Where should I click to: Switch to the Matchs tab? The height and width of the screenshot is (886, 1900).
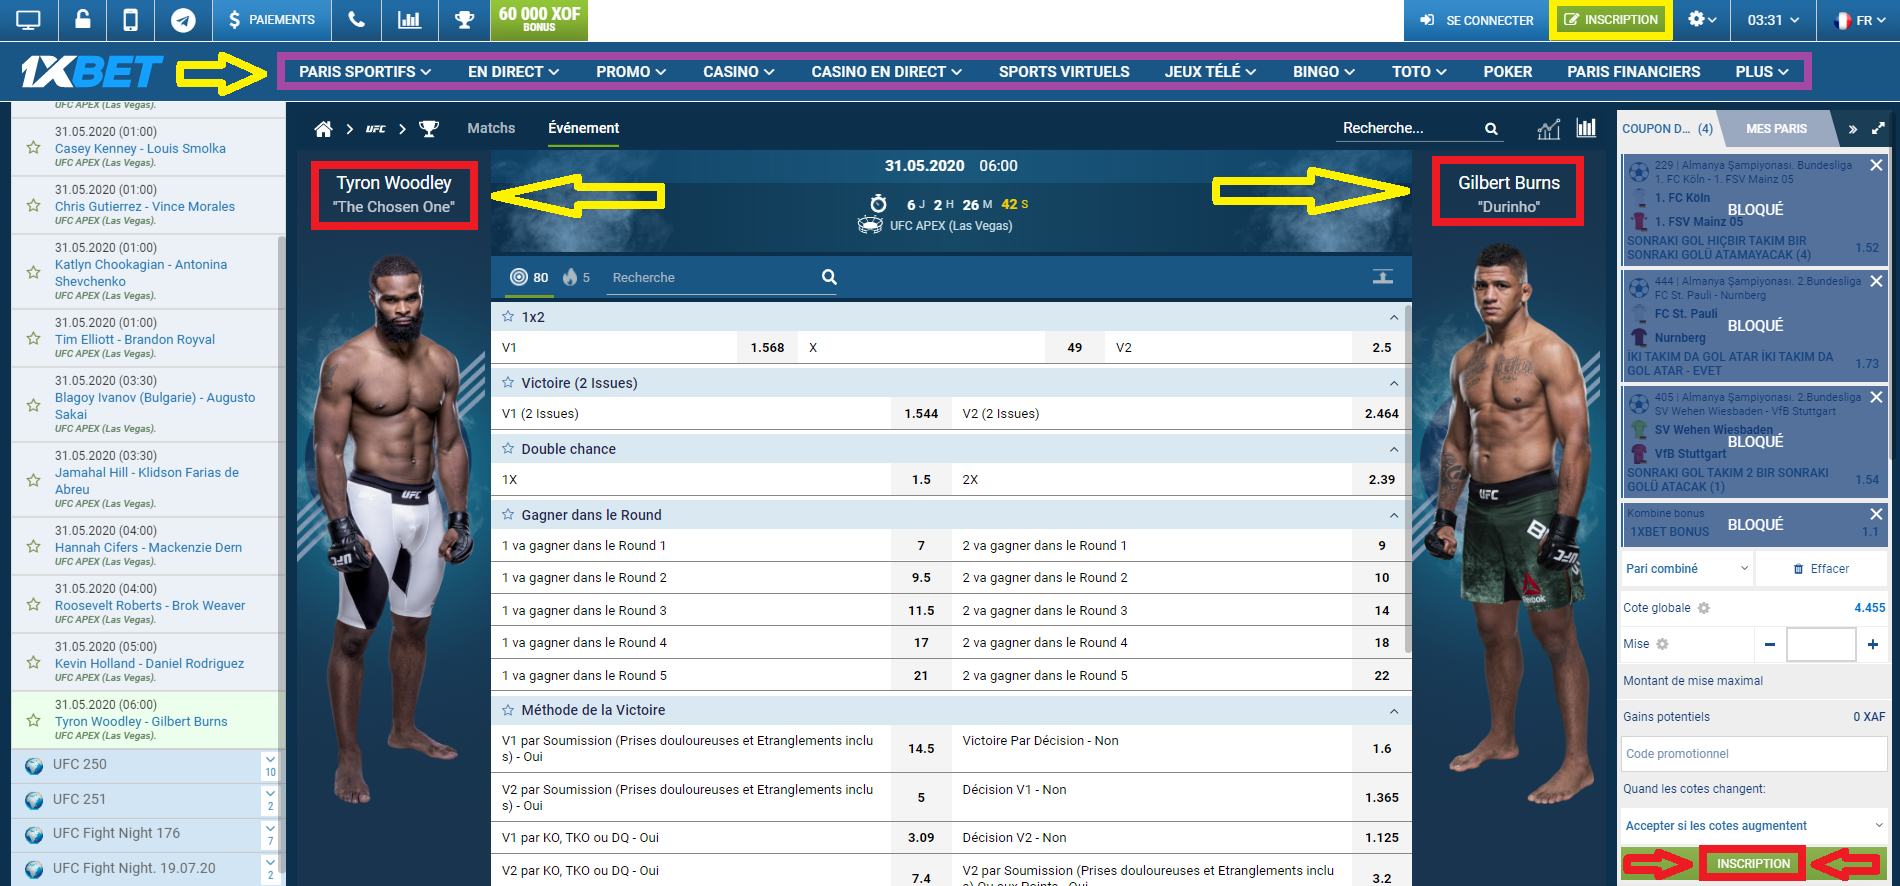click(491, 128)
